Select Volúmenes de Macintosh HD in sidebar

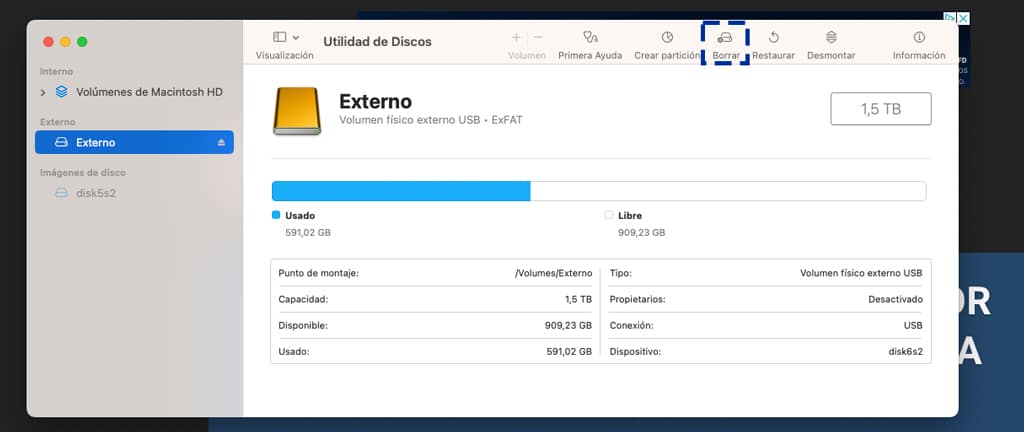149,92
